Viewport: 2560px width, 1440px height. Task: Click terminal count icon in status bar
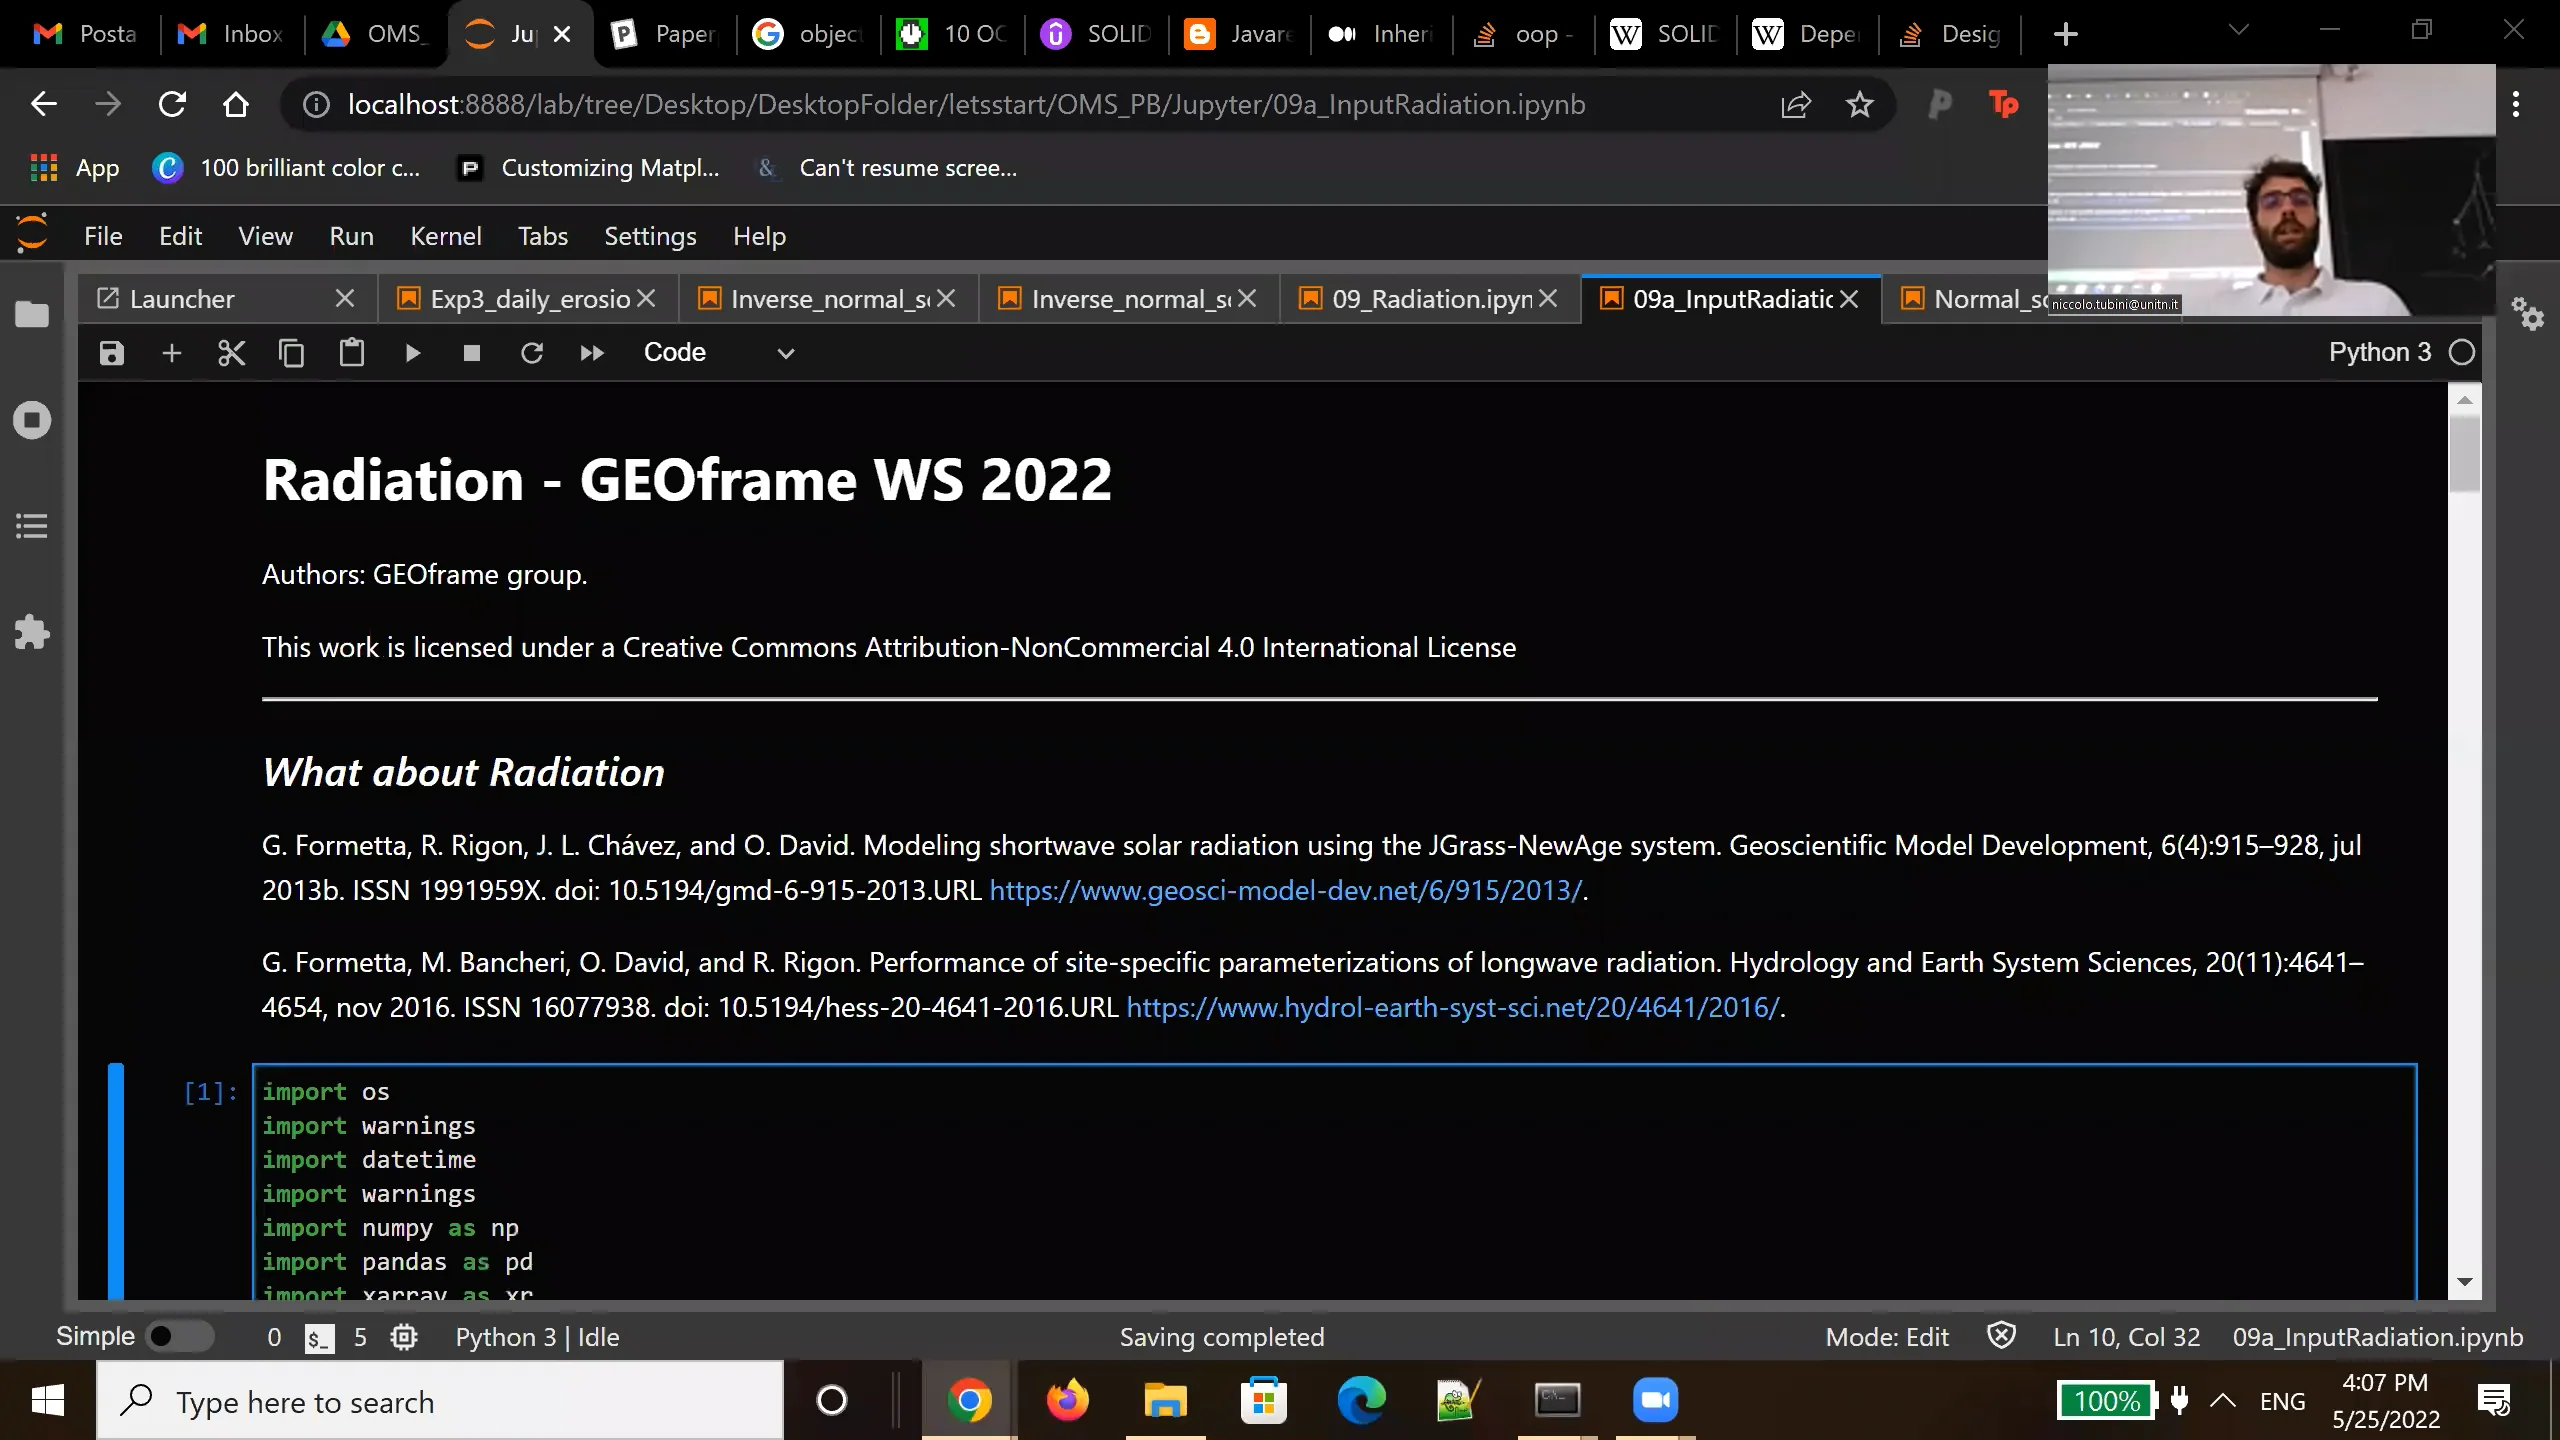[x=318, y=1338]
